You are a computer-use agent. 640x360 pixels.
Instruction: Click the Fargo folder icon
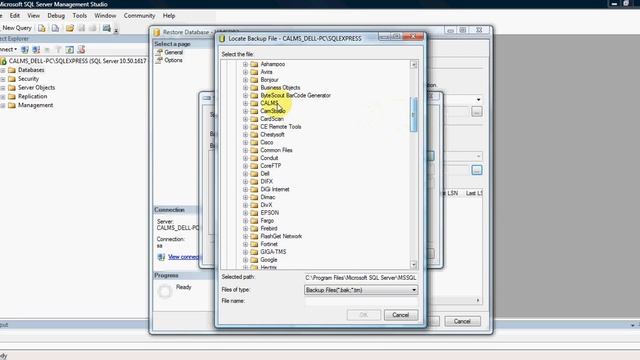[x=254, y=220]
